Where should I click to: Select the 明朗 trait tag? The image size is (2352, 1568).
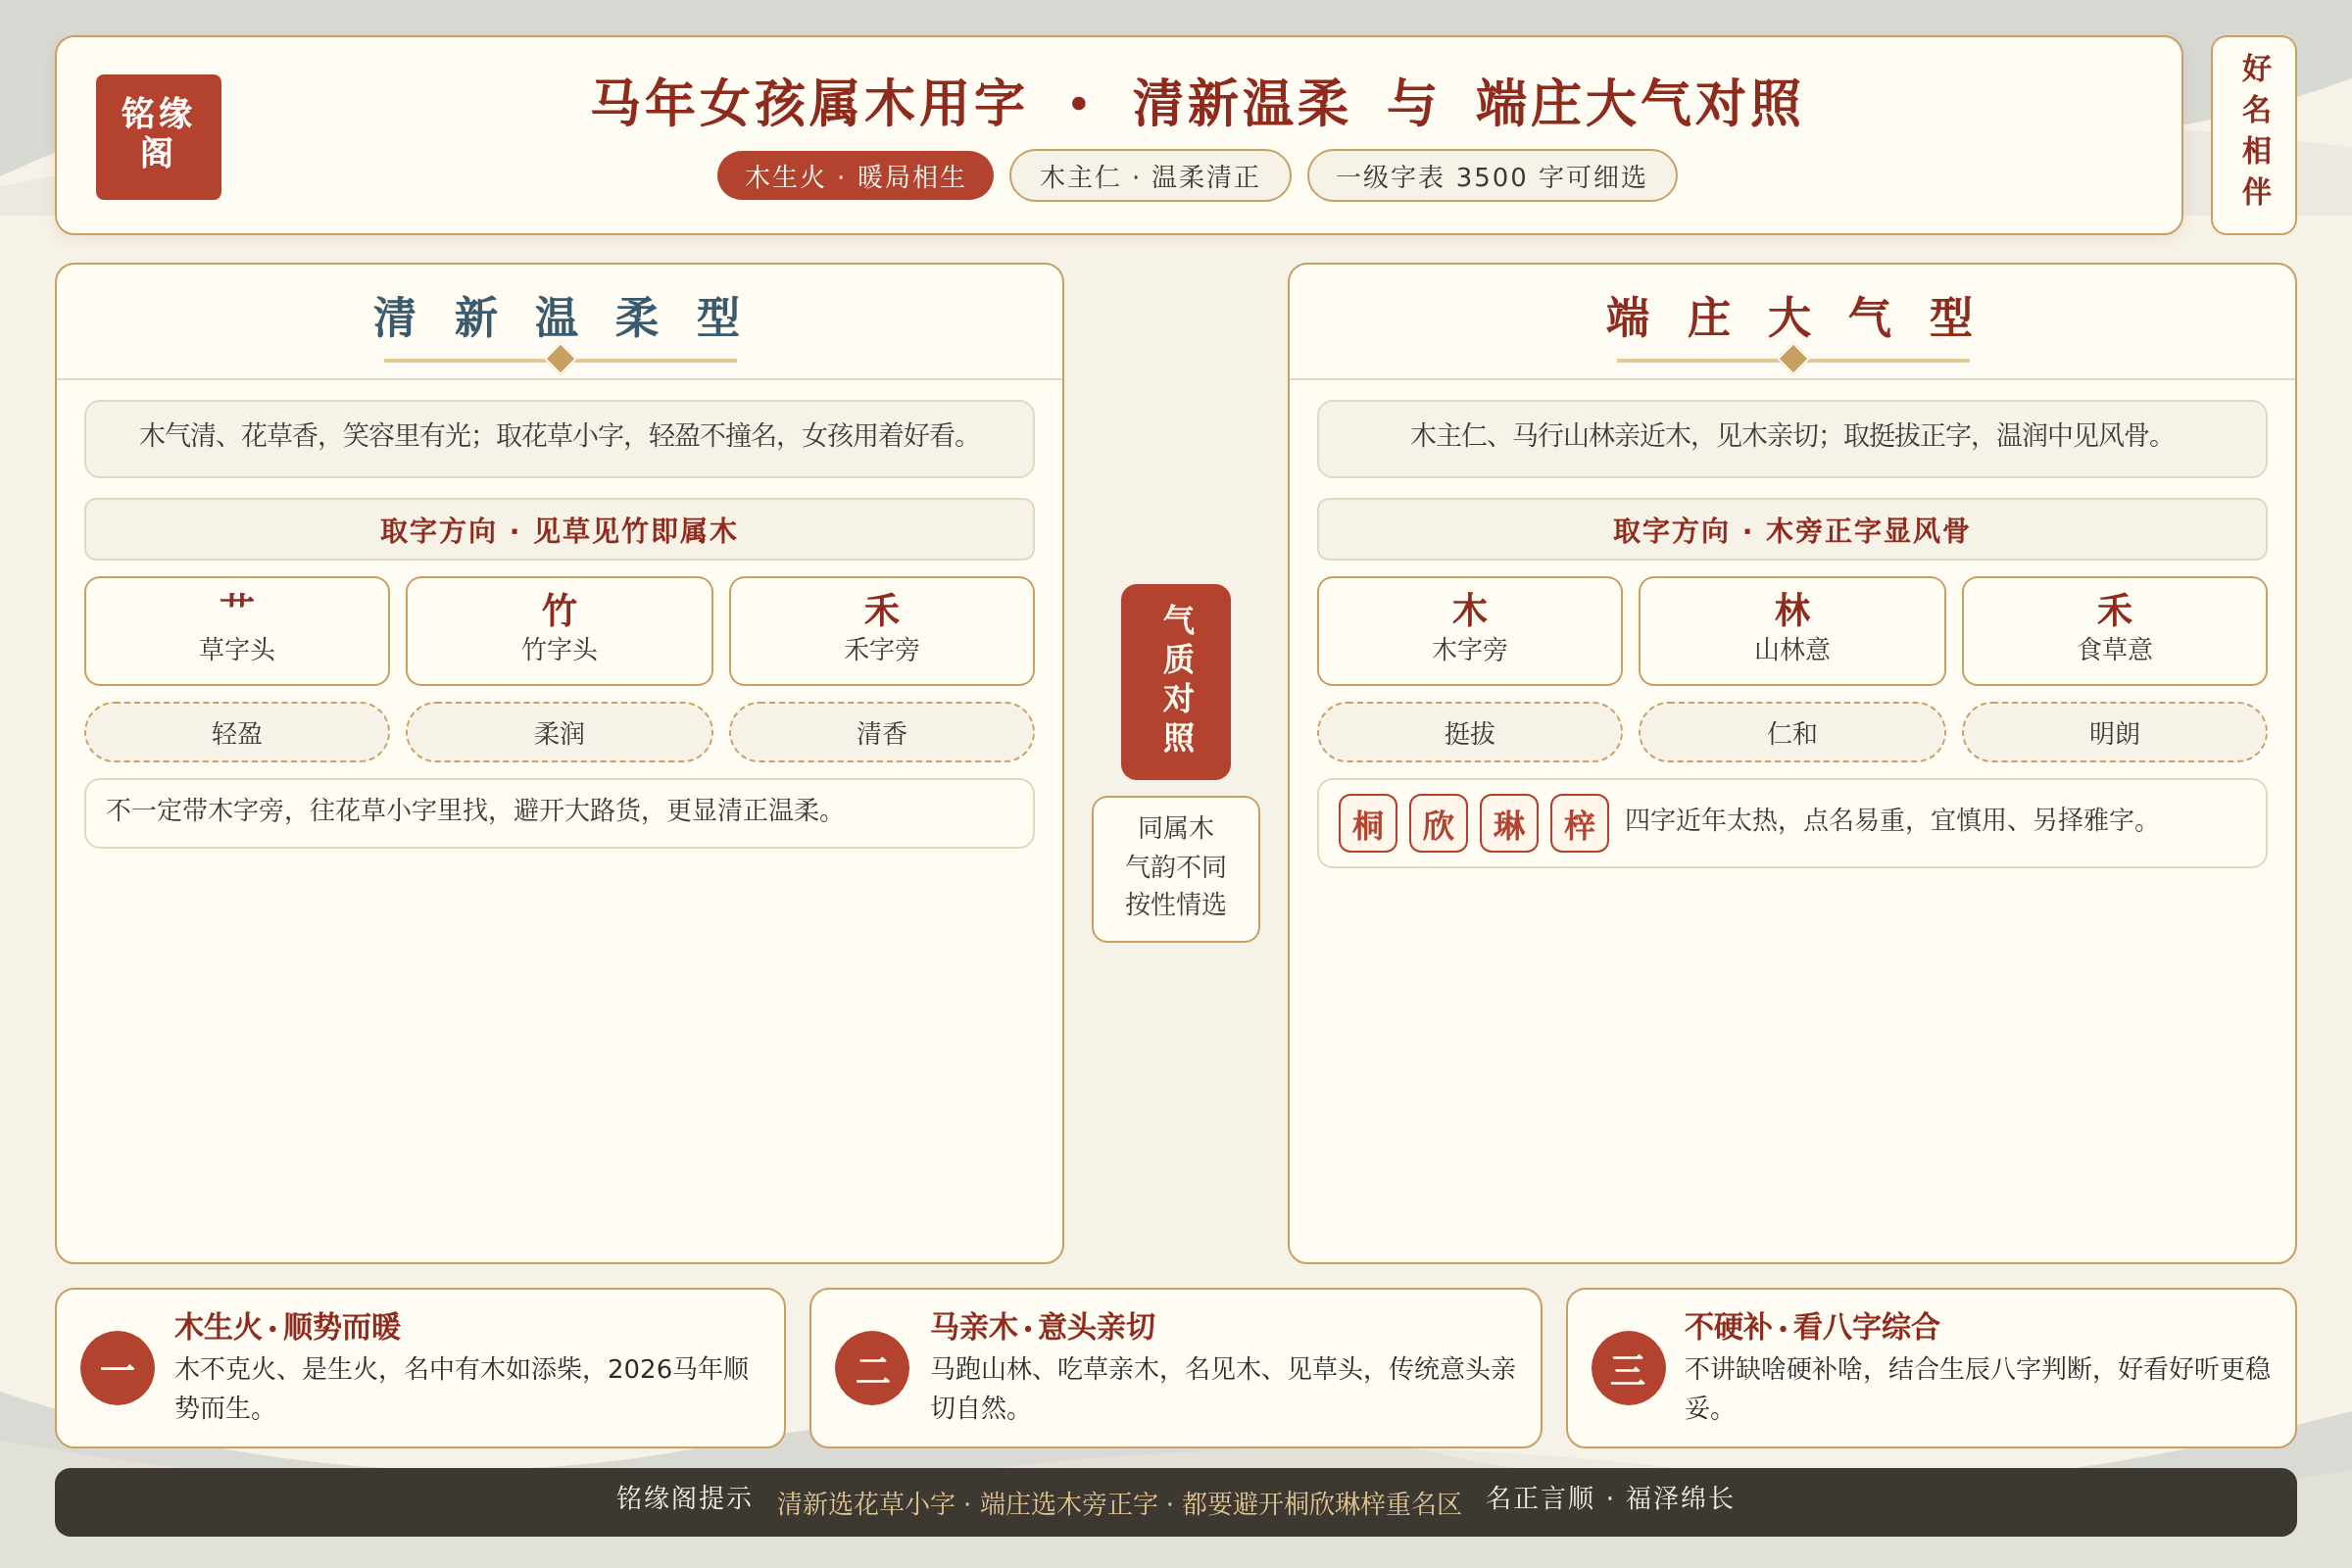(2114, 732)
